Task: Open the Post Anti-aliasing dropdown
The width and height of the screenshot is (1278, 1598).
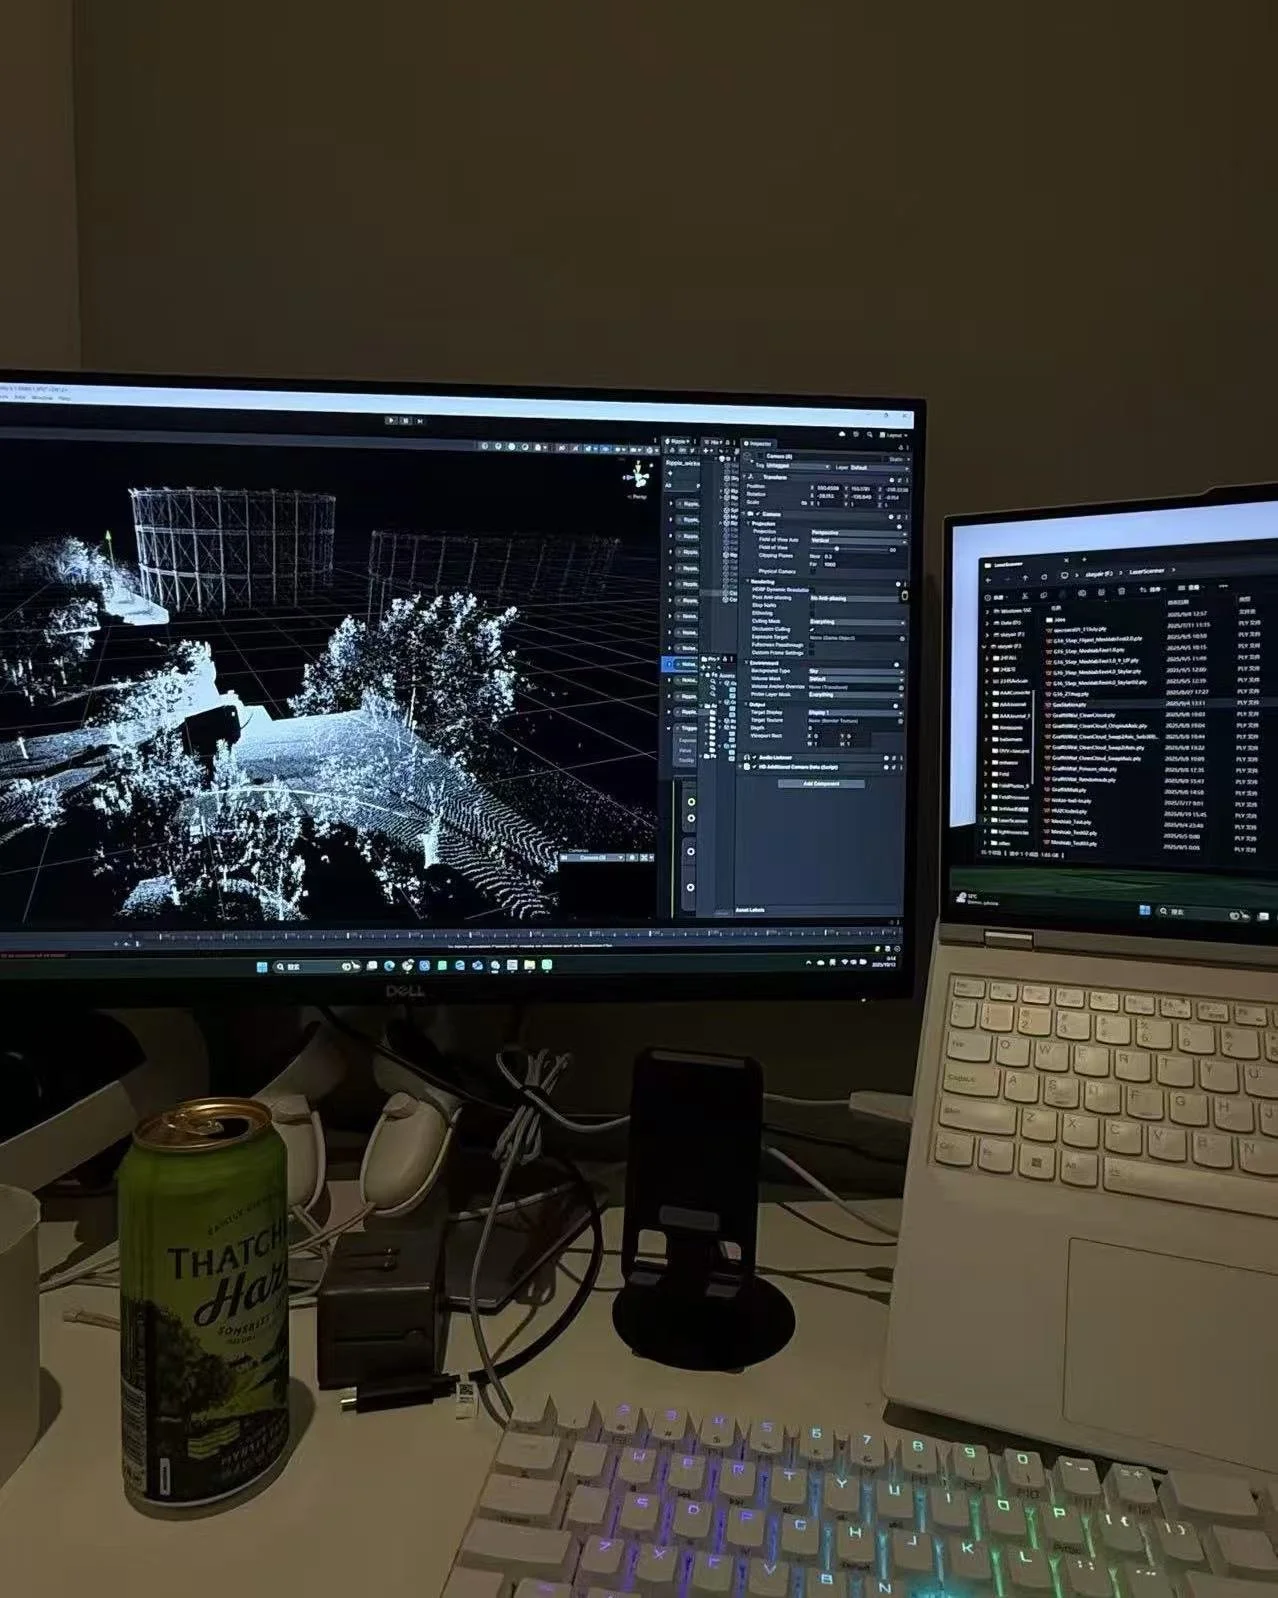Action: coord(855,598)
